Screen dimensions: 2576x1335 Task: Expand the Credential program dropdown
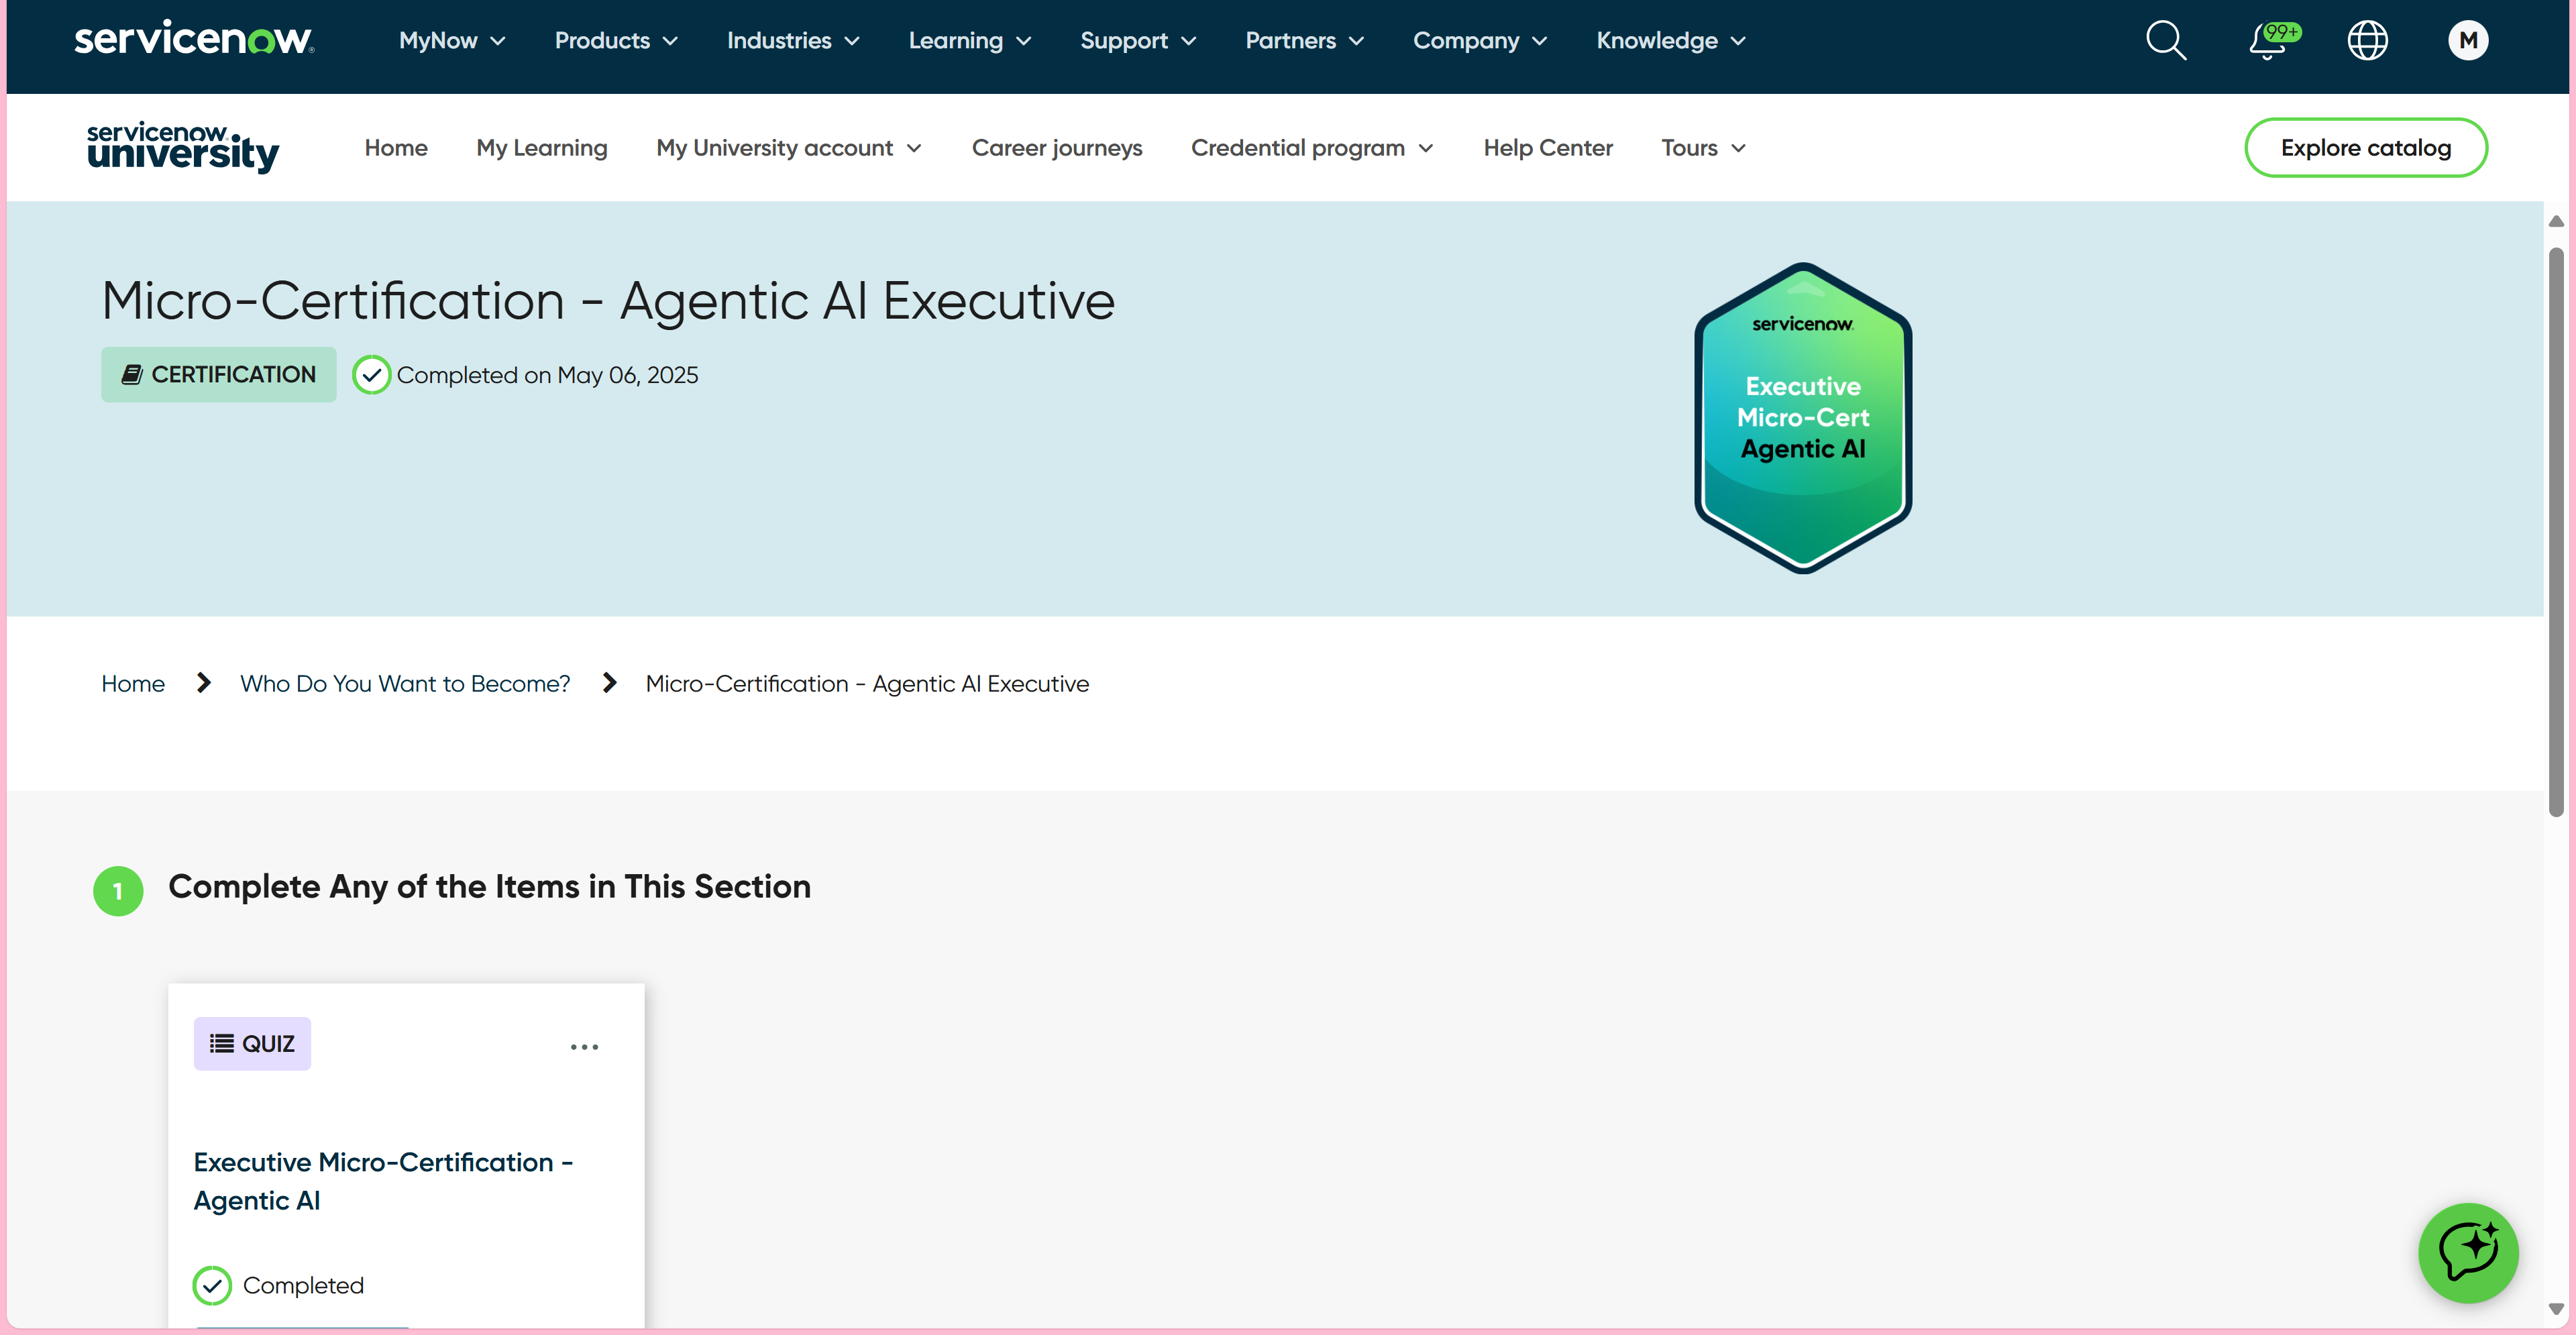tap(1312, 148)
